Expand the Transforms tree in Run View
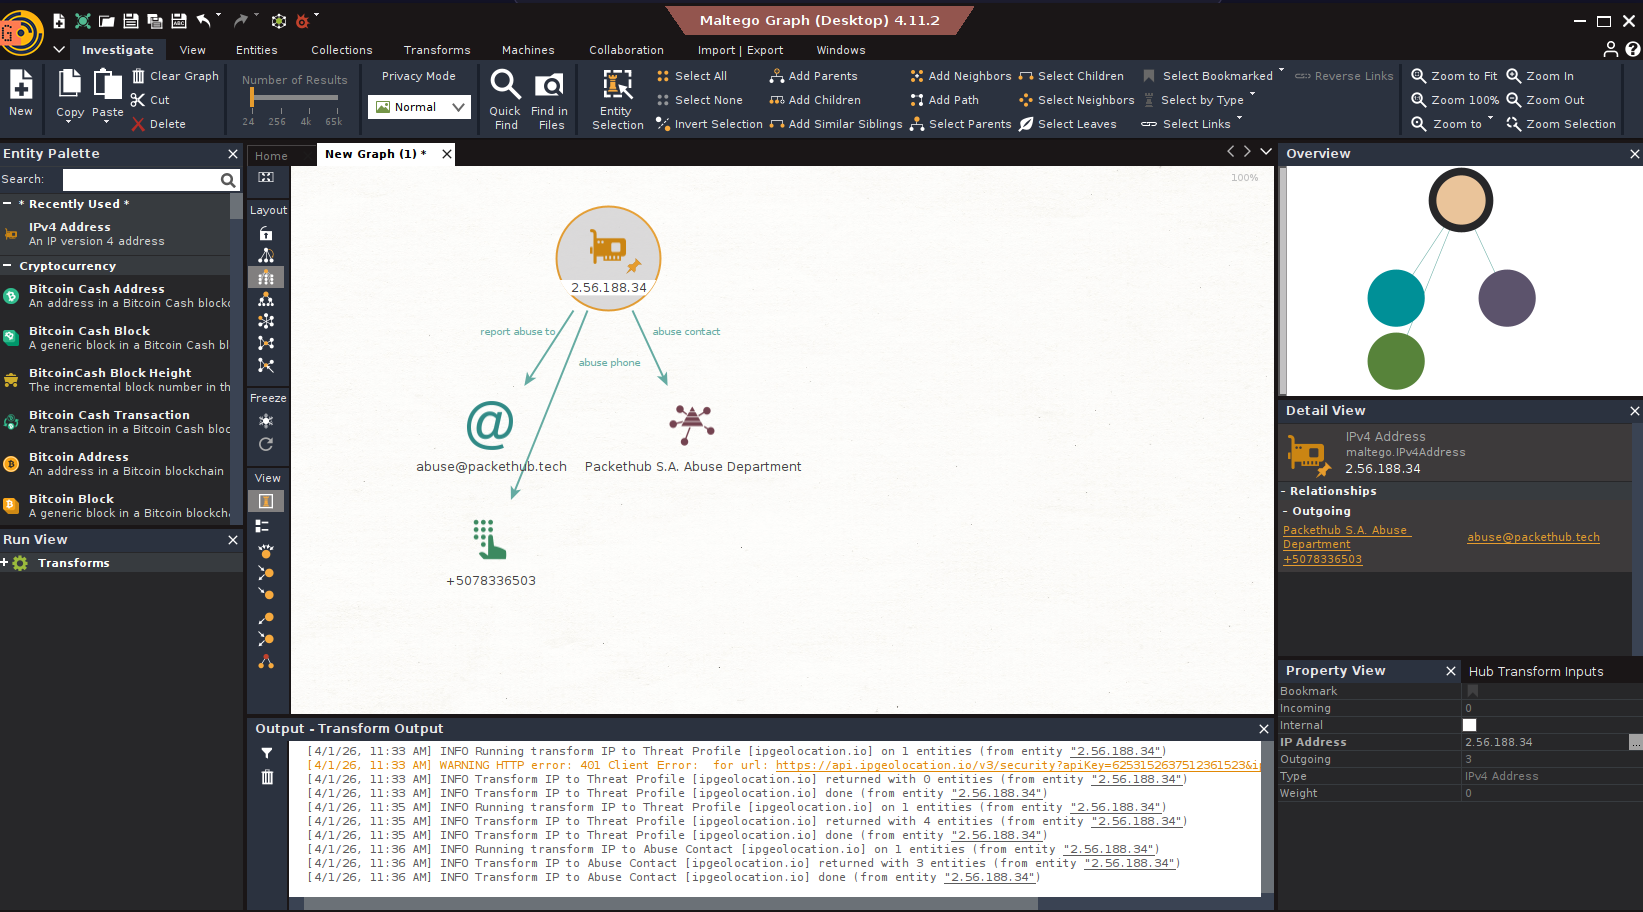Image resolution: width=1643 pixels, height=912 pixels. click(5, 563)
